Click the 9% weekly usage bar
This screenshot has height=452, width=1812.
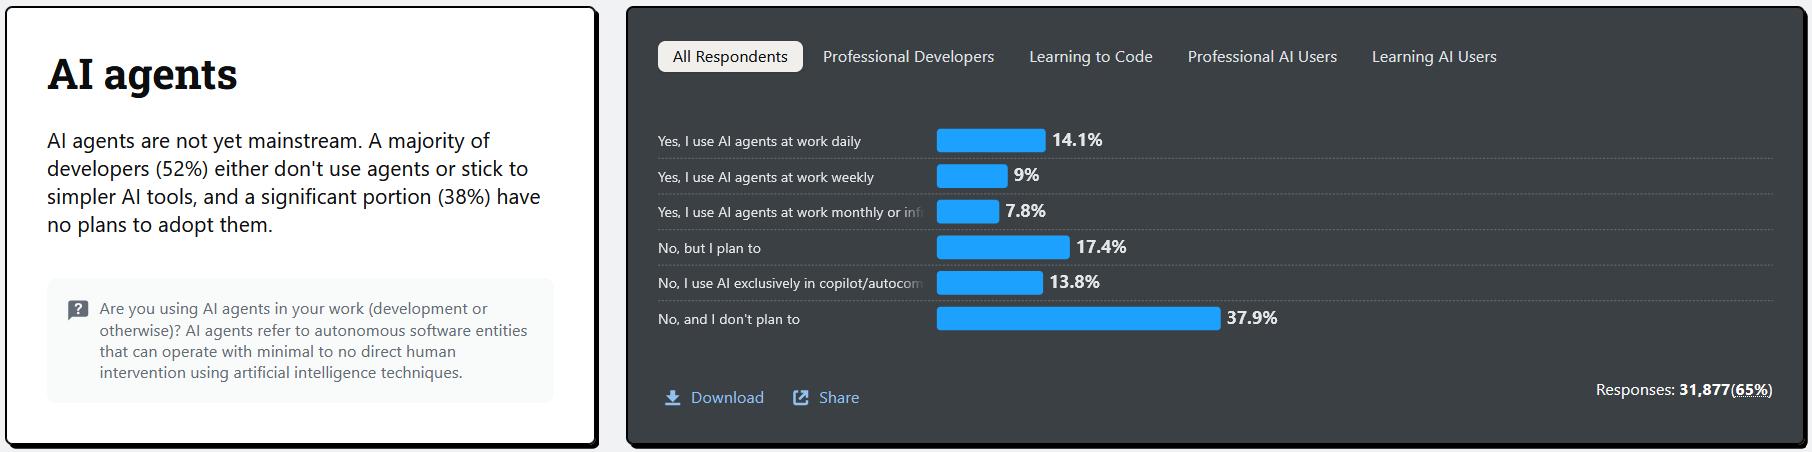[x=972, y=176]
